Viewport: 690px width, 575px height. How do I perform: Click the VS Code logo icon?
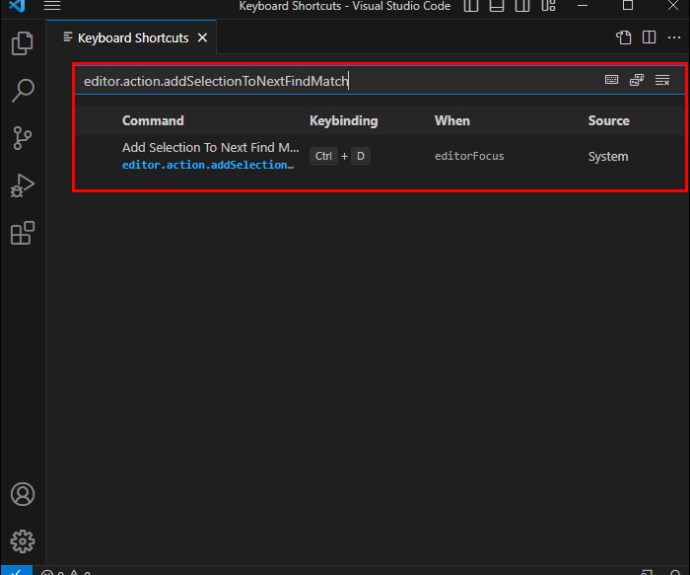click(17, 6)
